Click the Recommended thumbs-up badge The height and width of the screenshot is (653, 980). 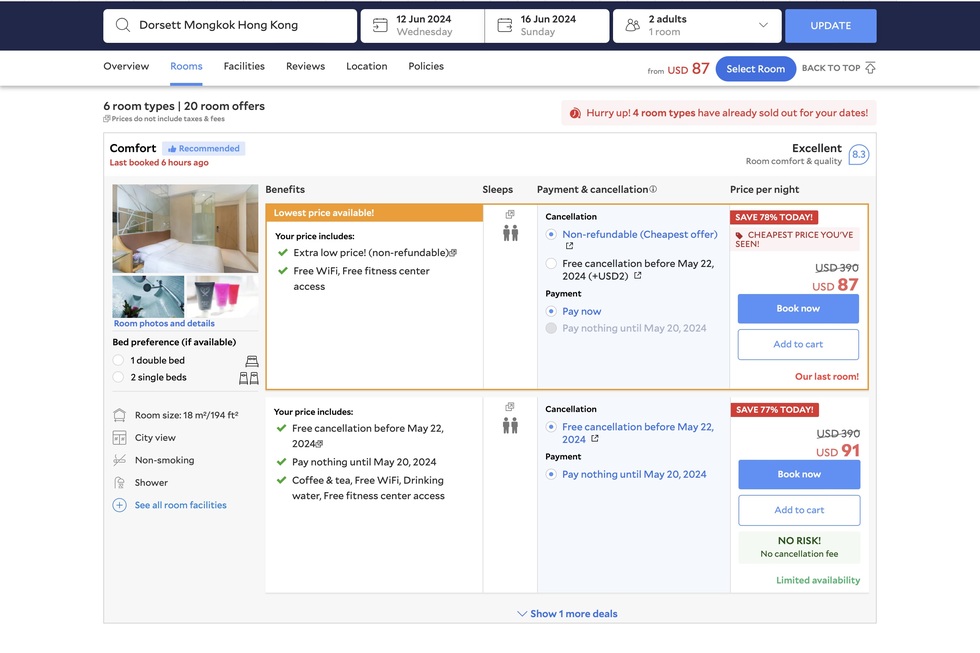[x=204, y=148]
